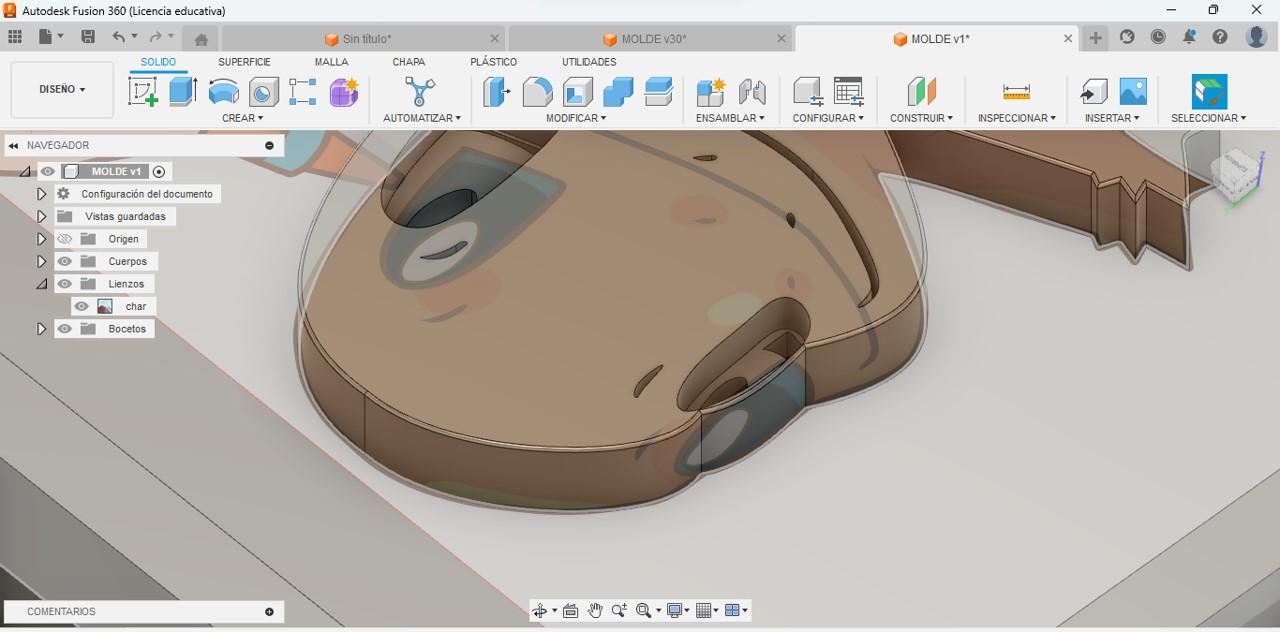1280x632 pixels.
Task: Switch to the UTILIDADES tab
Action: click(589, 62)
